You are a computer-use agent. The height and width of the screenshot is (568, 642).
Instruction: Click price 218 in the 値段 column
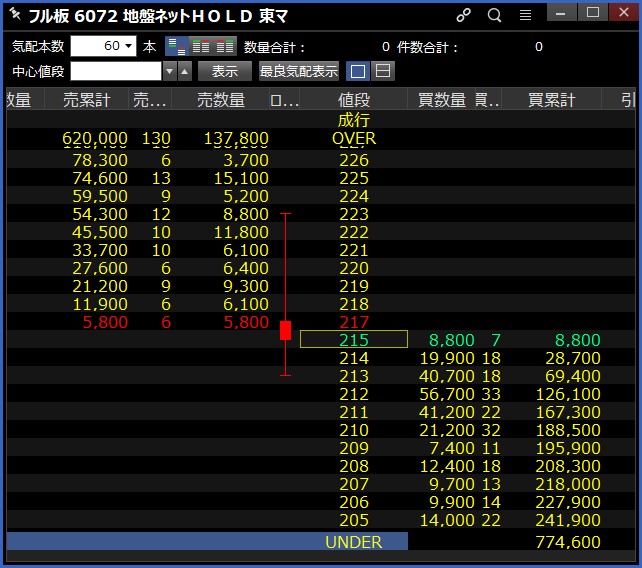coord(354,304)
